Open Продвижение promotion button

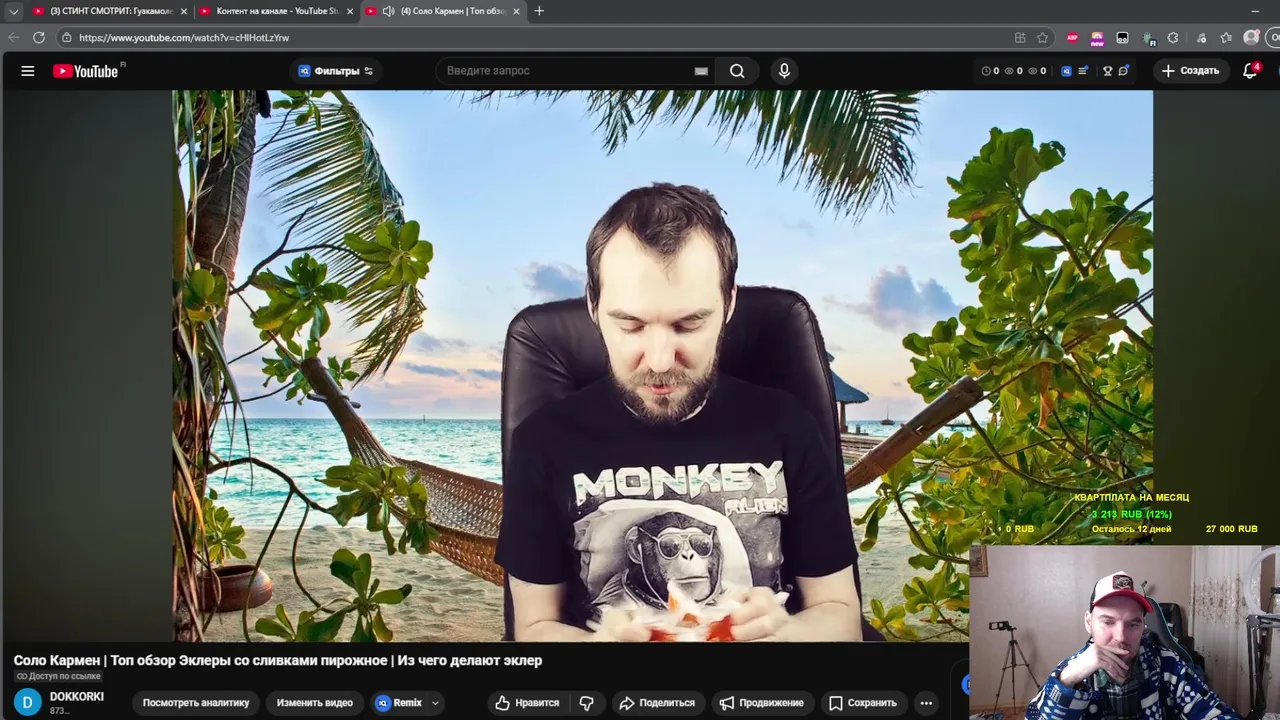point(762,702)
